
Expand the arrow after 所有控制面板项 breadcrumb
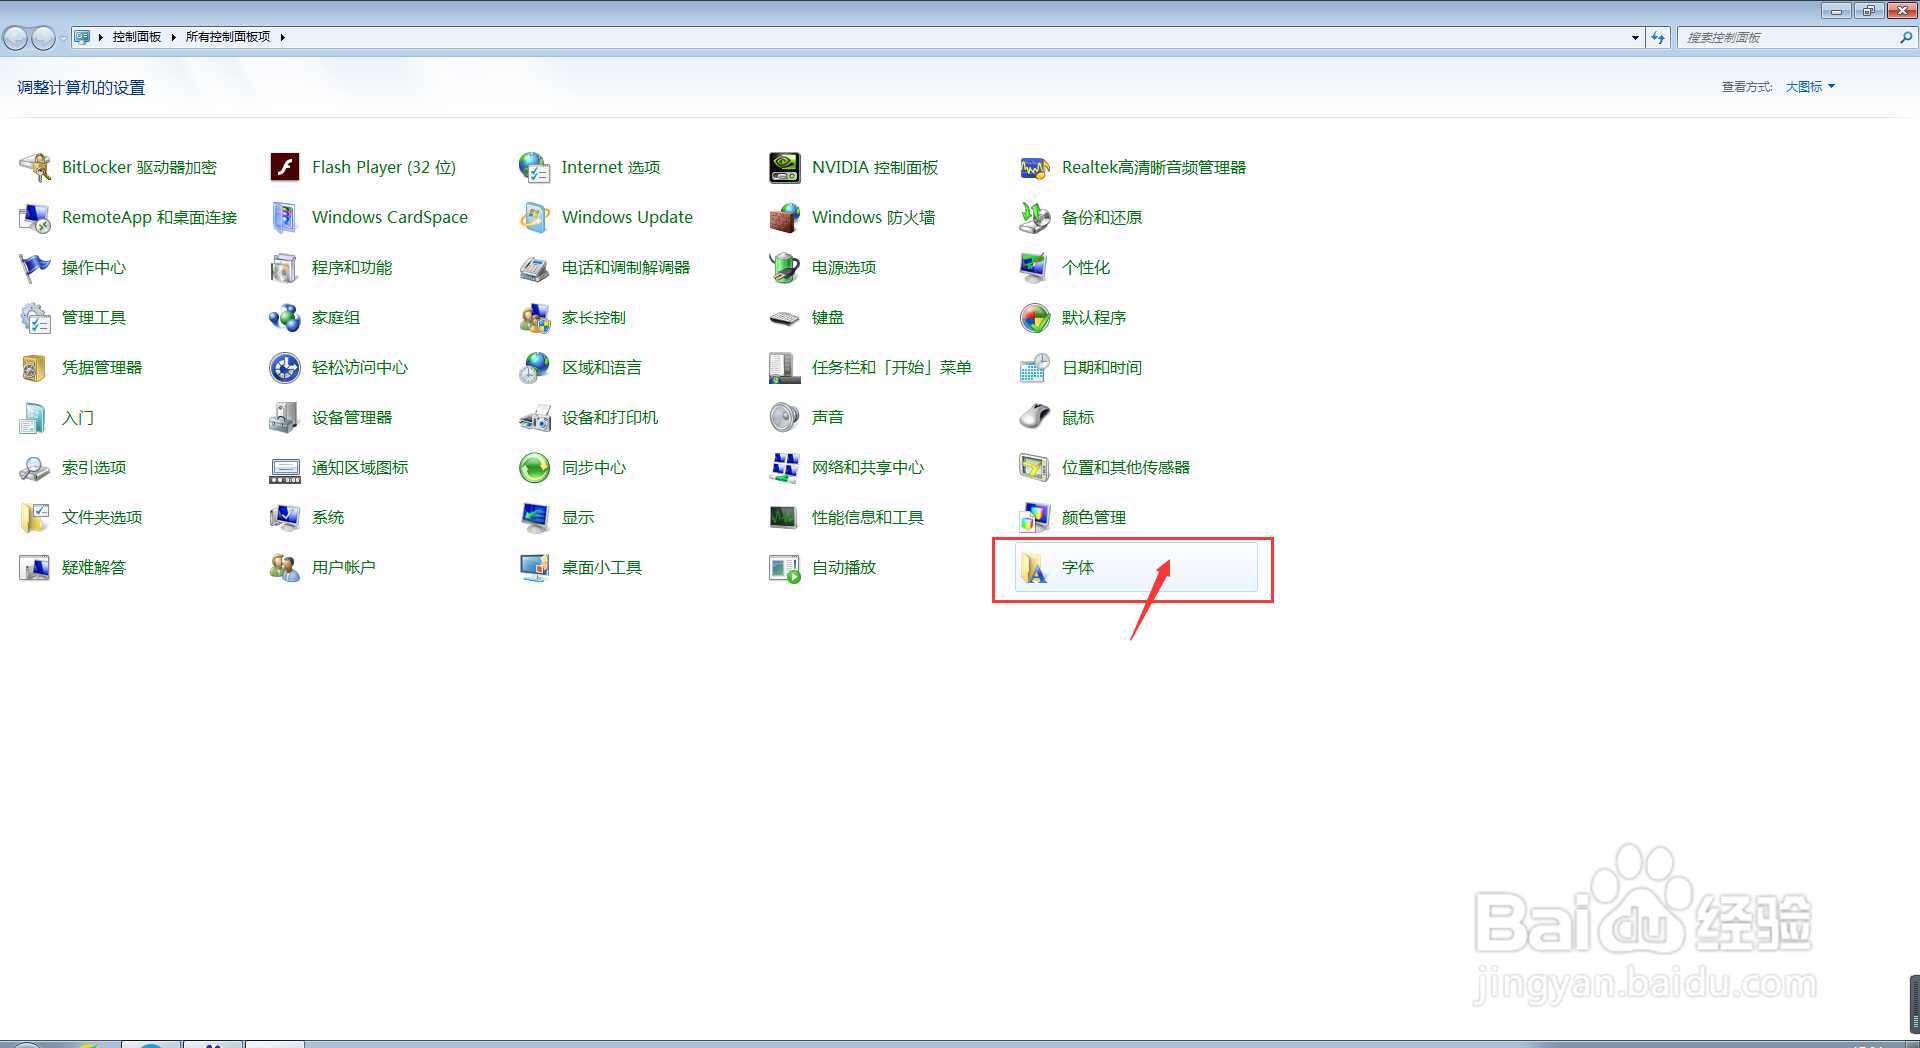[x=283, y=37]
